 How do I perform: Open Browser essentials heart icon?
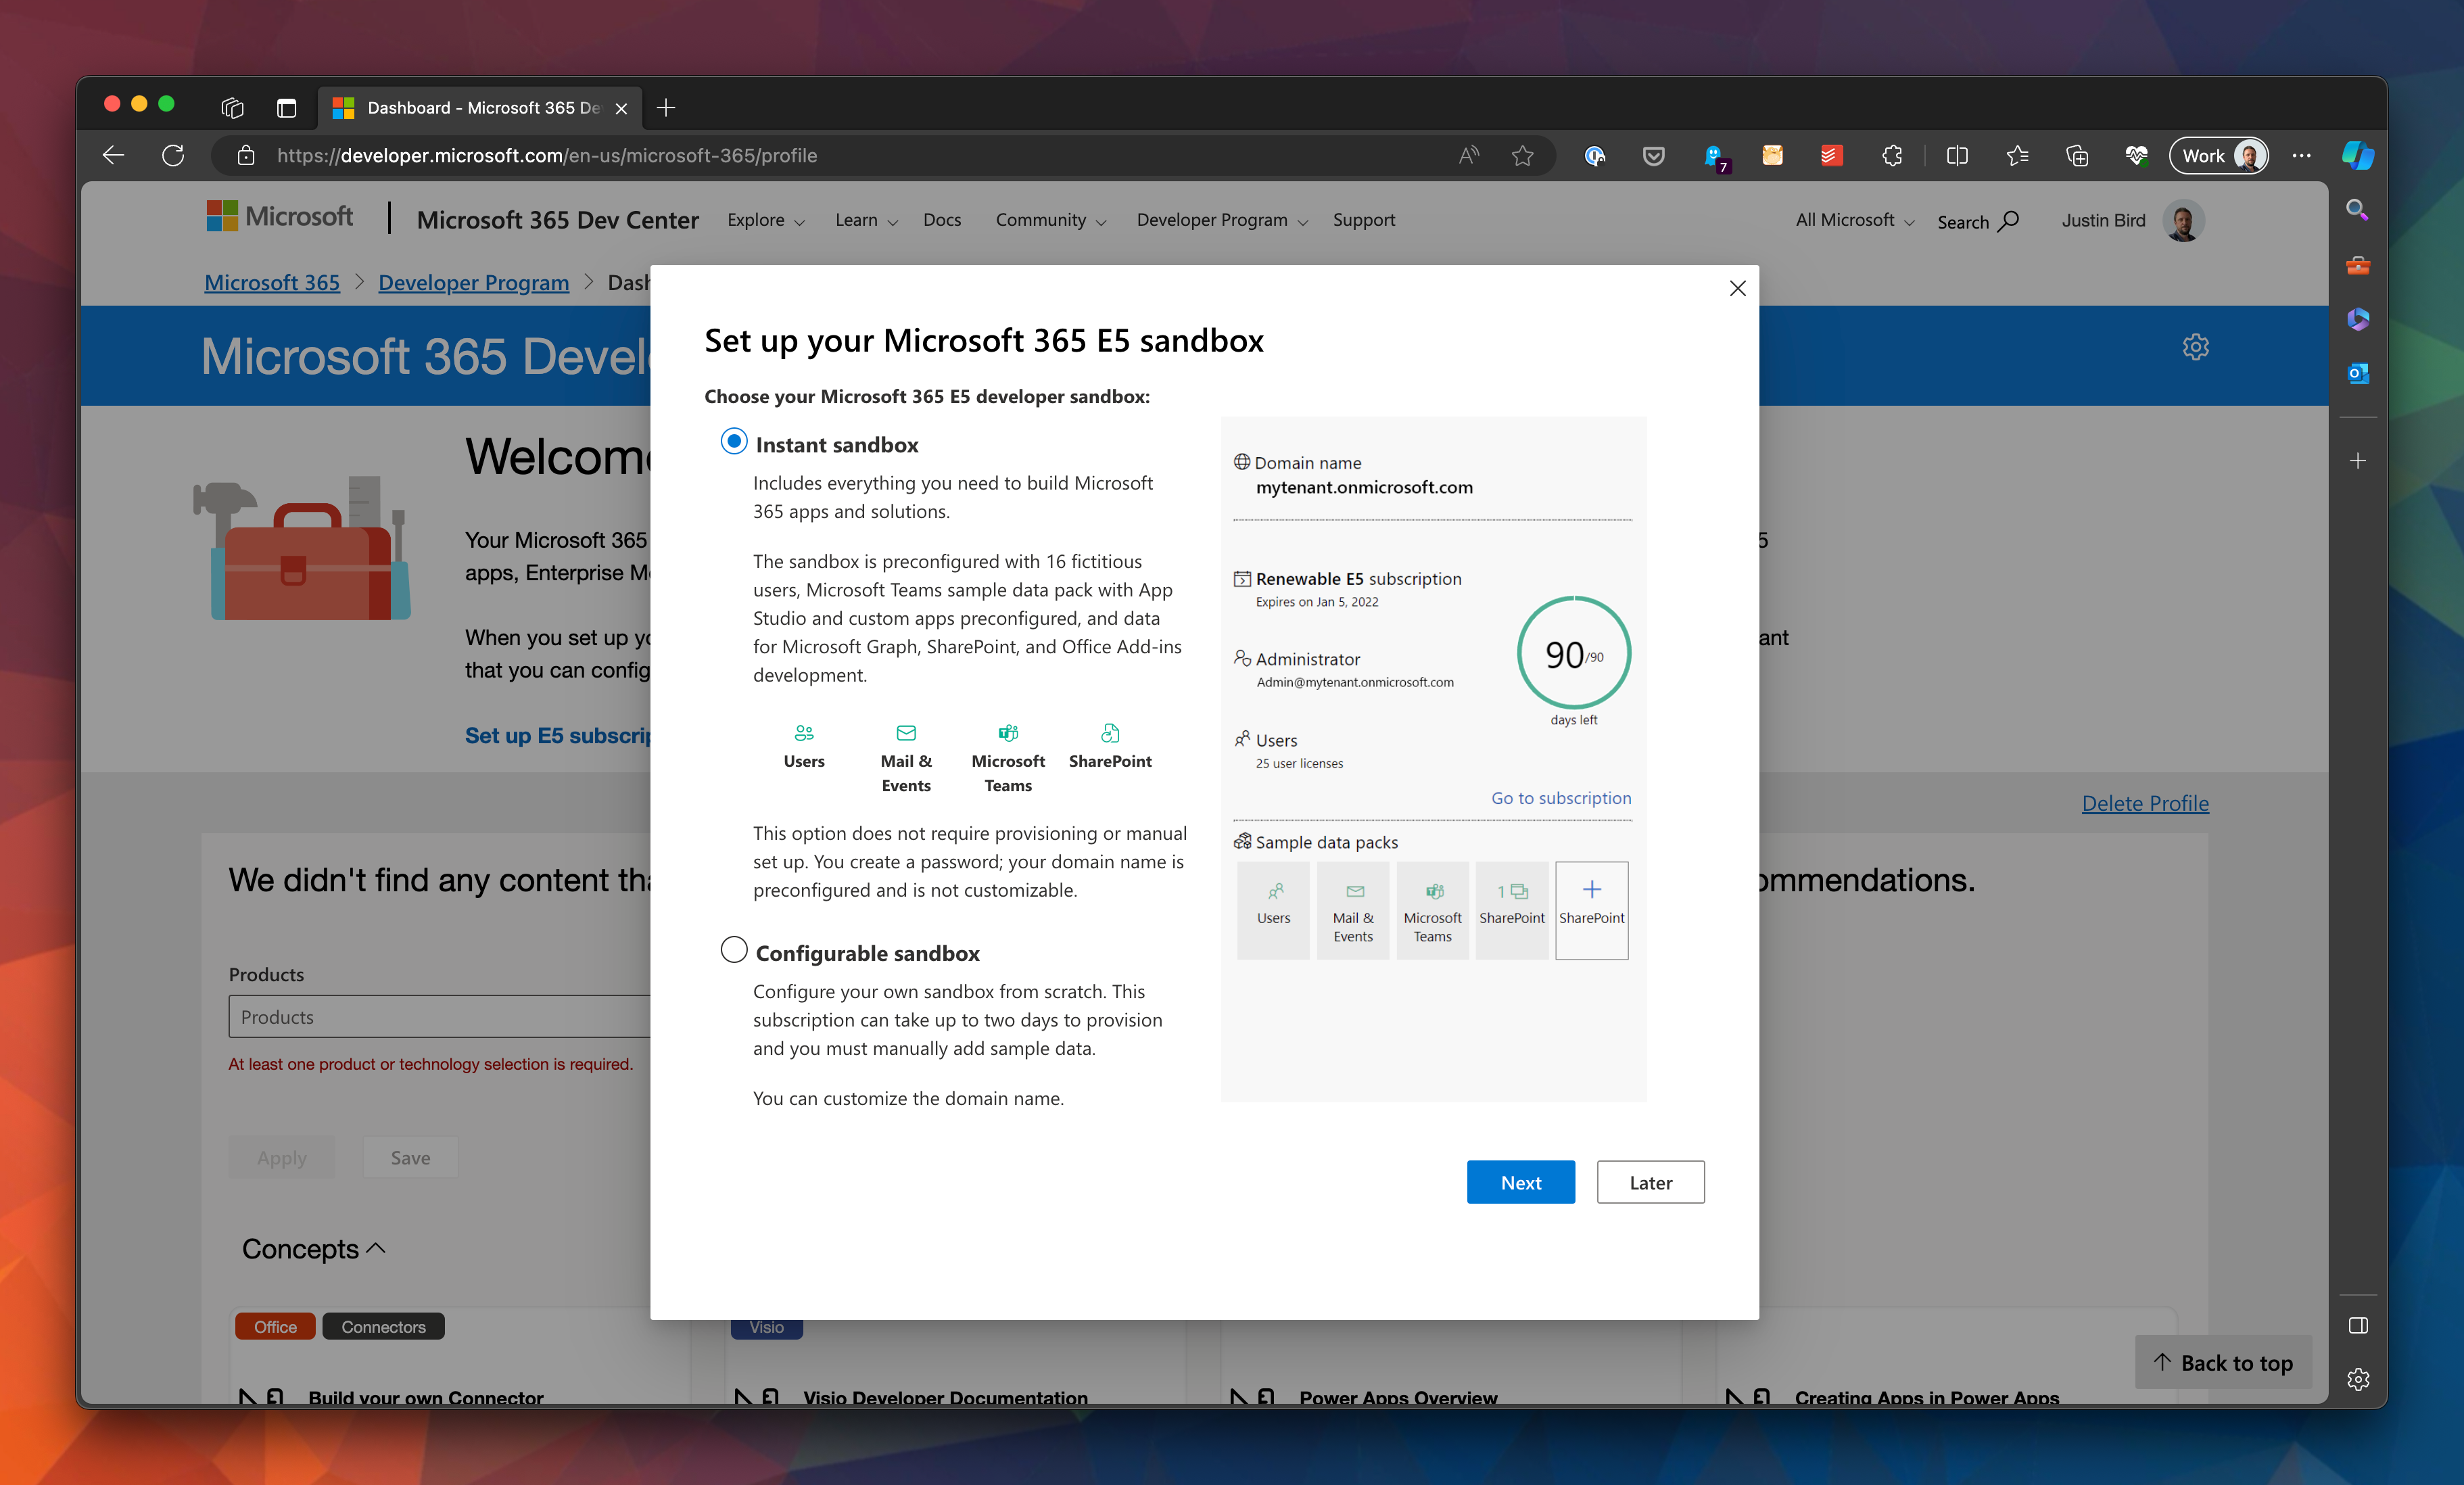click(2137, 155)
